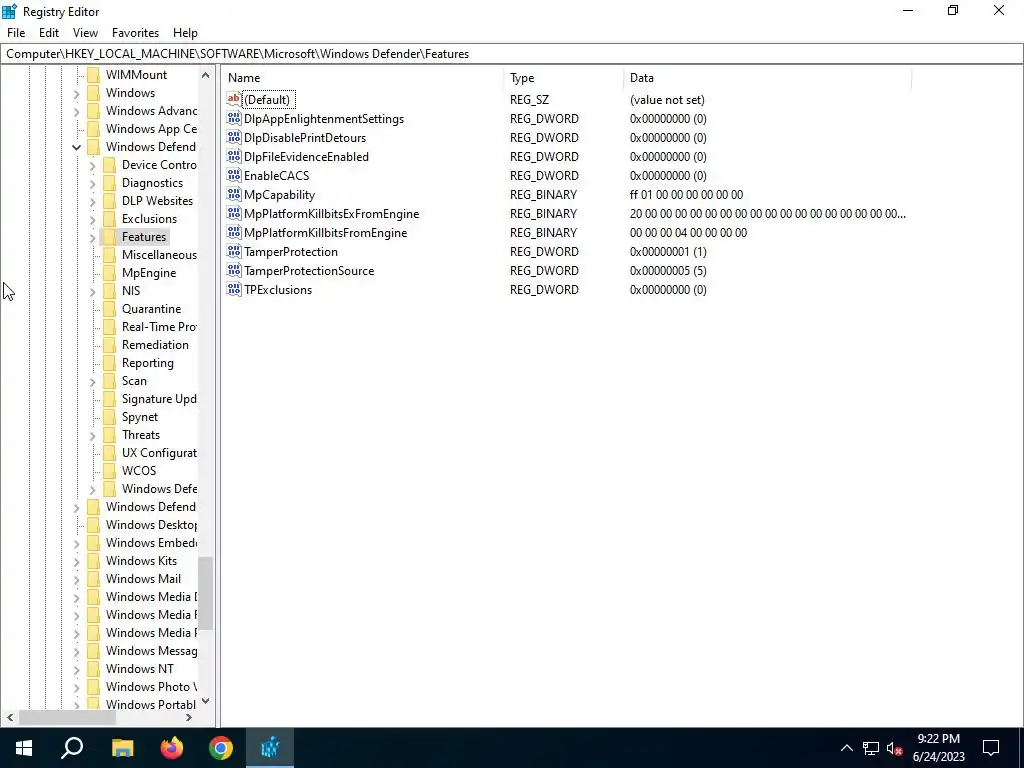1024x768 pixels.
Task: Click the tree scroll up arrow
Action: [x=206, y=75]
